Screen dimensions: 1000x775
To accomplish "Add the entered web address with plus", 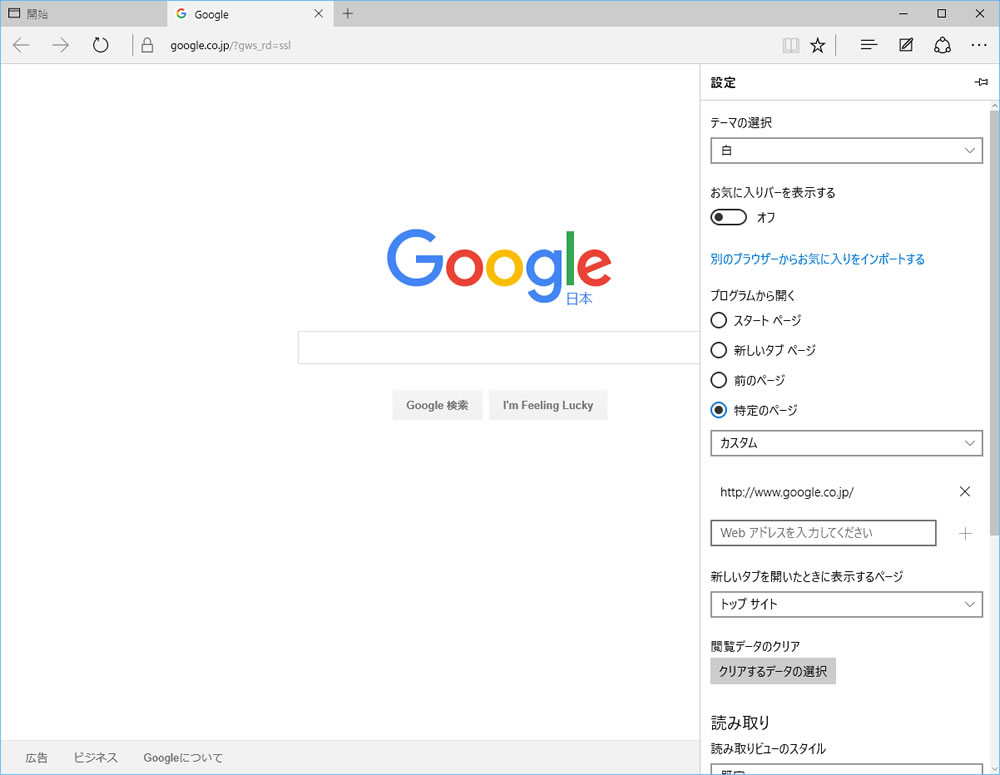I will click(x=966, y=533).
